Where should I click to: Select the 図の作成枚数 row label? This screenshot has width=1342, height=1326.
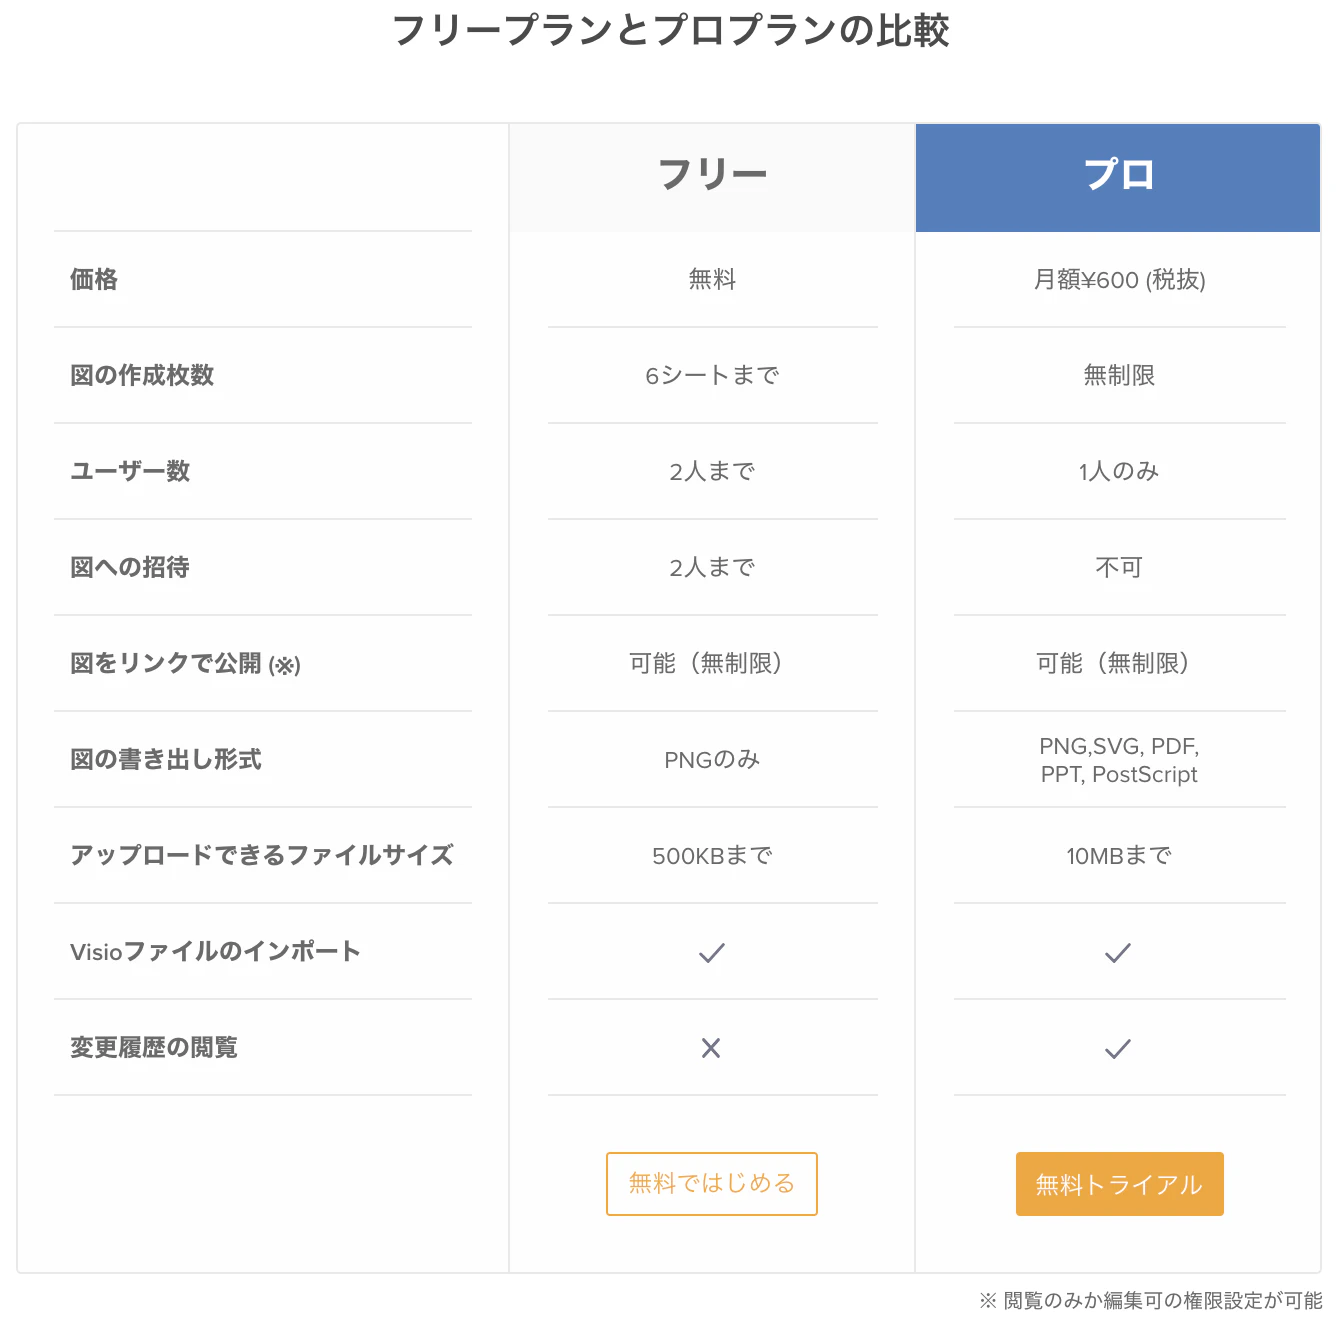141,375
